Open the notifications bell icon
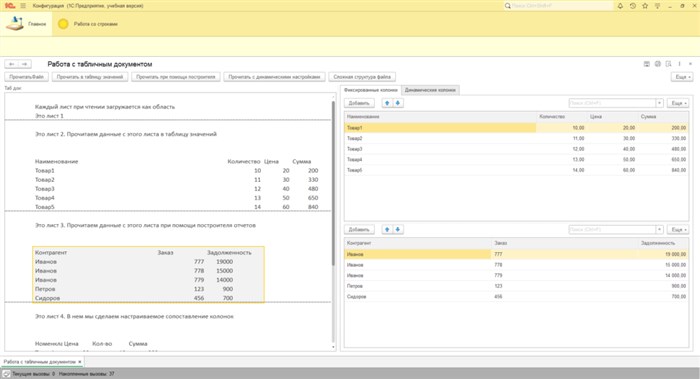This screenshot has height=379, width=700. (x=620, y=6)
